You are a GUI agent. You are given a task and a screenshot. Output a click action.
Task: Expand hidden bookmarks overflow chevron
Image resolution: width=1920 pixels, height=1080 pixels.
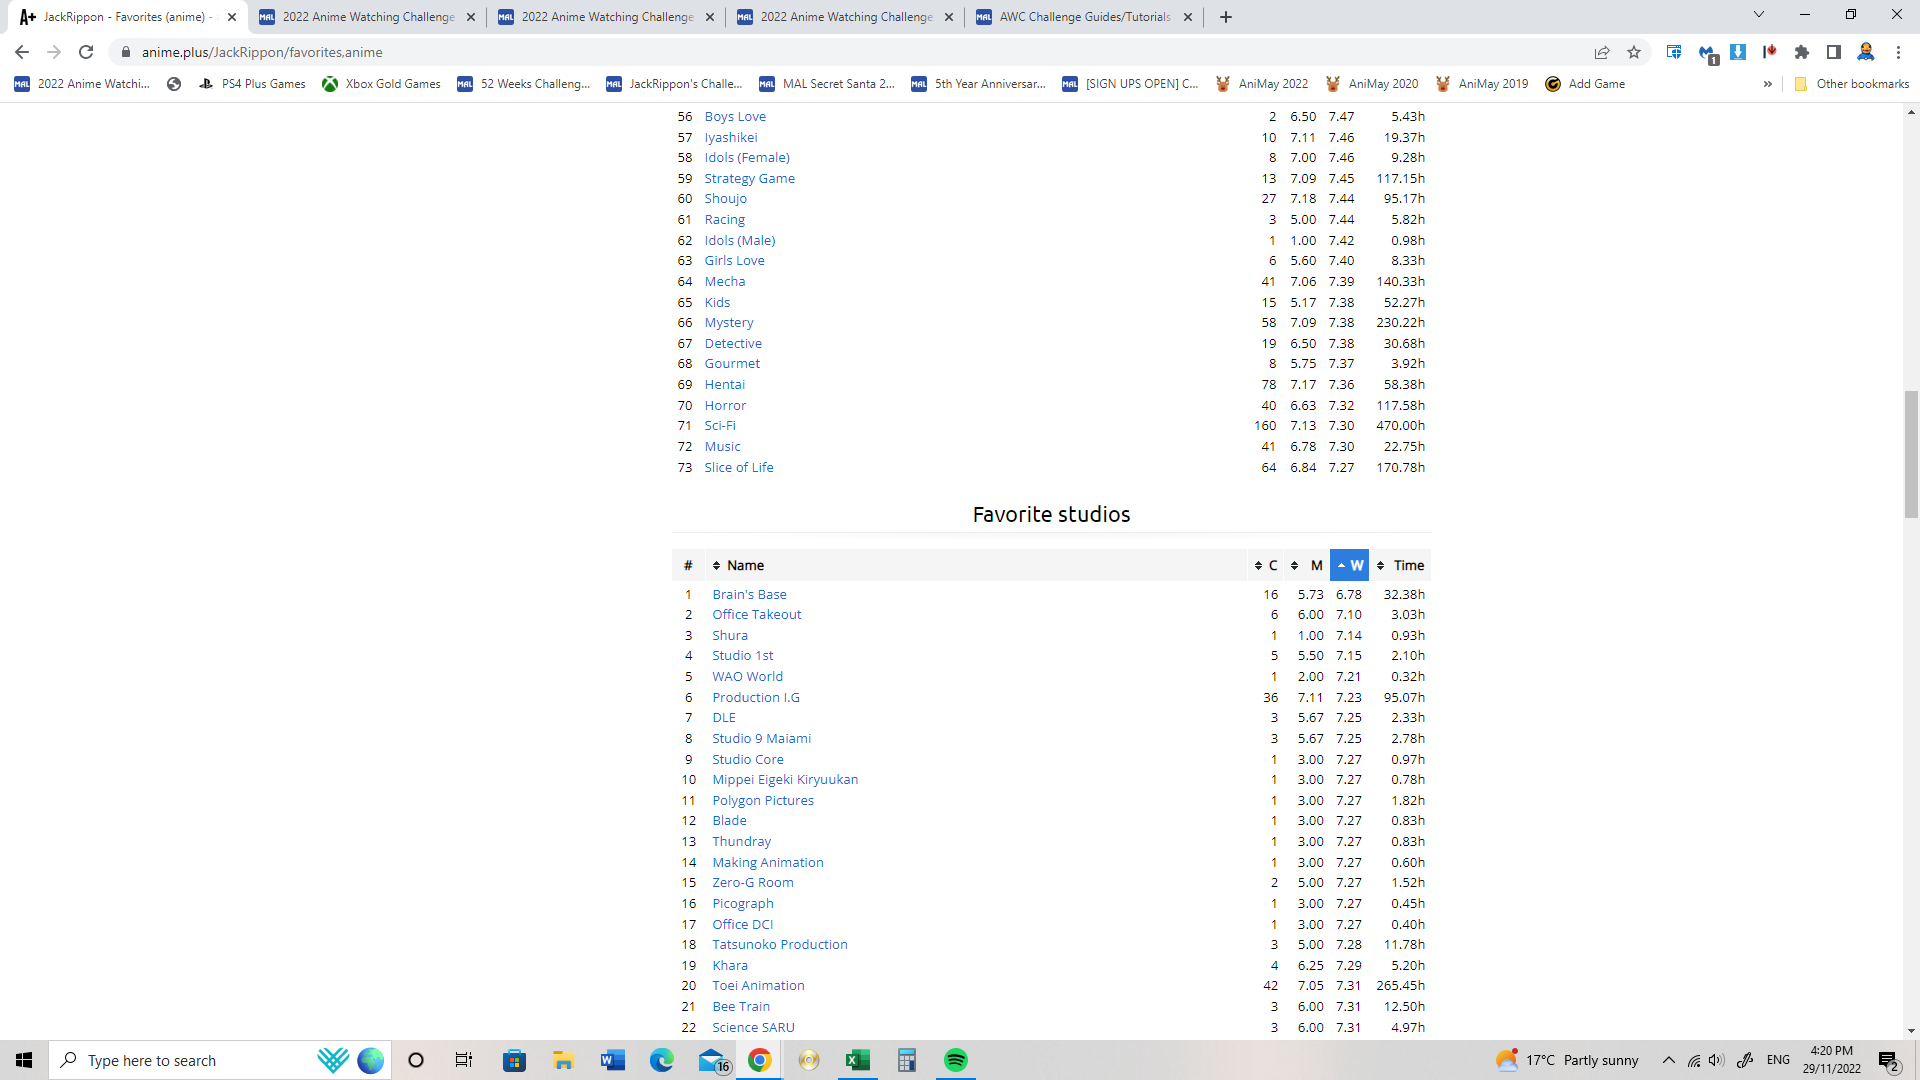click(x=1768, y=84)
